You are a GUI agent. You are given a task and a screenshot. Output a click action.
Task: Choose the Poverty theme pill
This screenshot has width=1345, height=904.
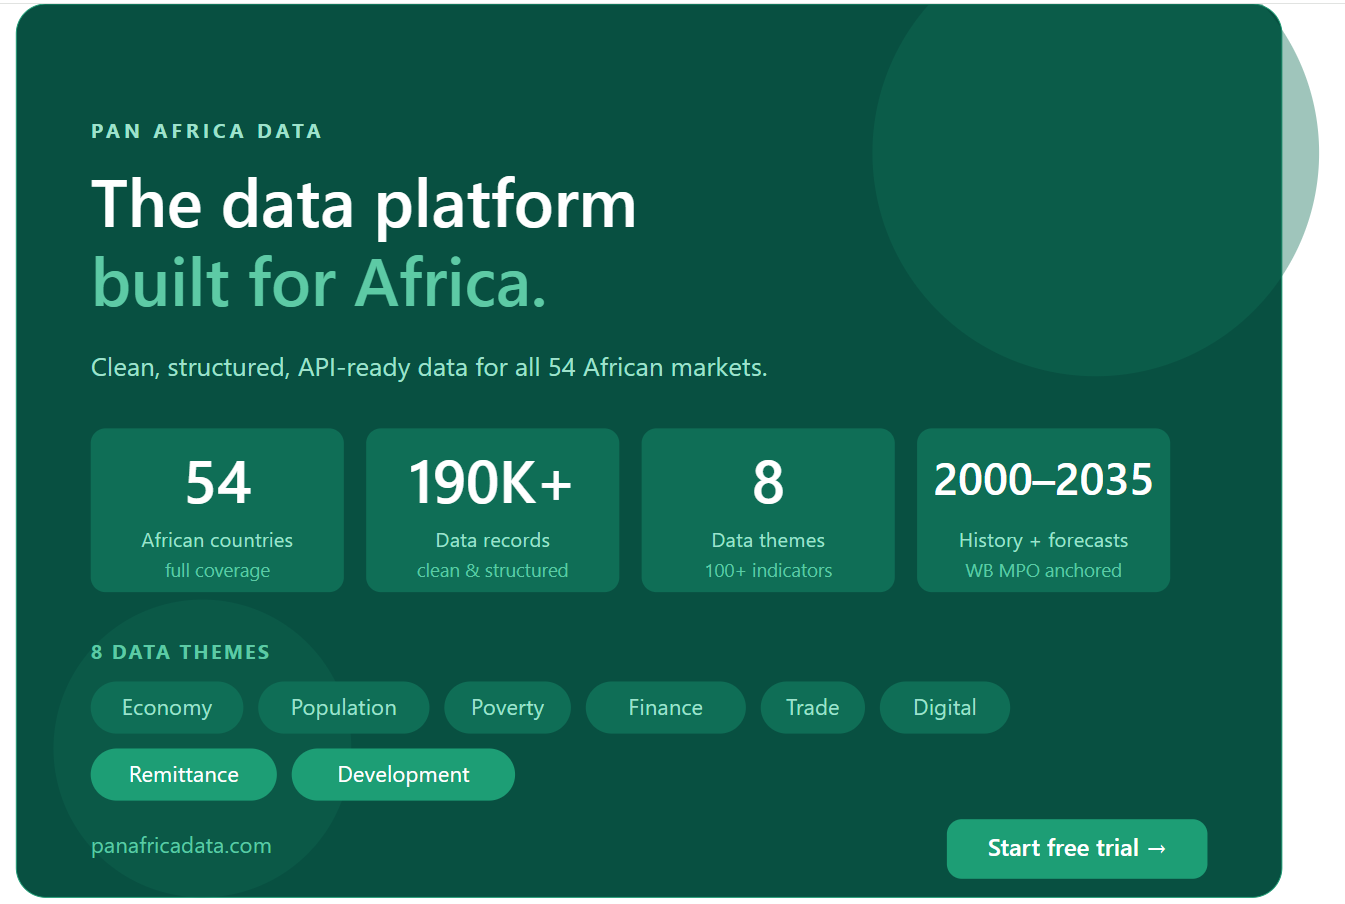tap(507, 708)
